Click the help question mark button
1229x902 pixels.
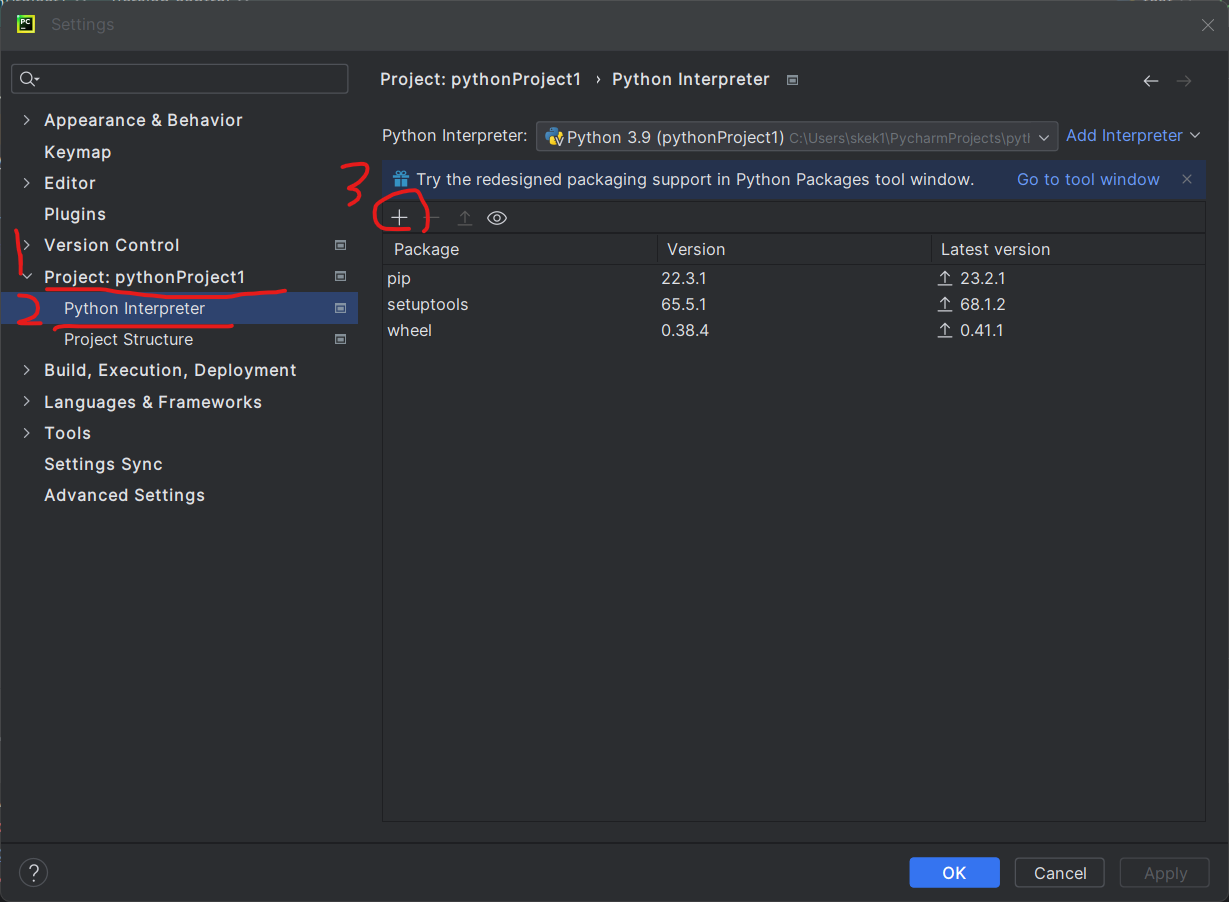coord(33,872)
